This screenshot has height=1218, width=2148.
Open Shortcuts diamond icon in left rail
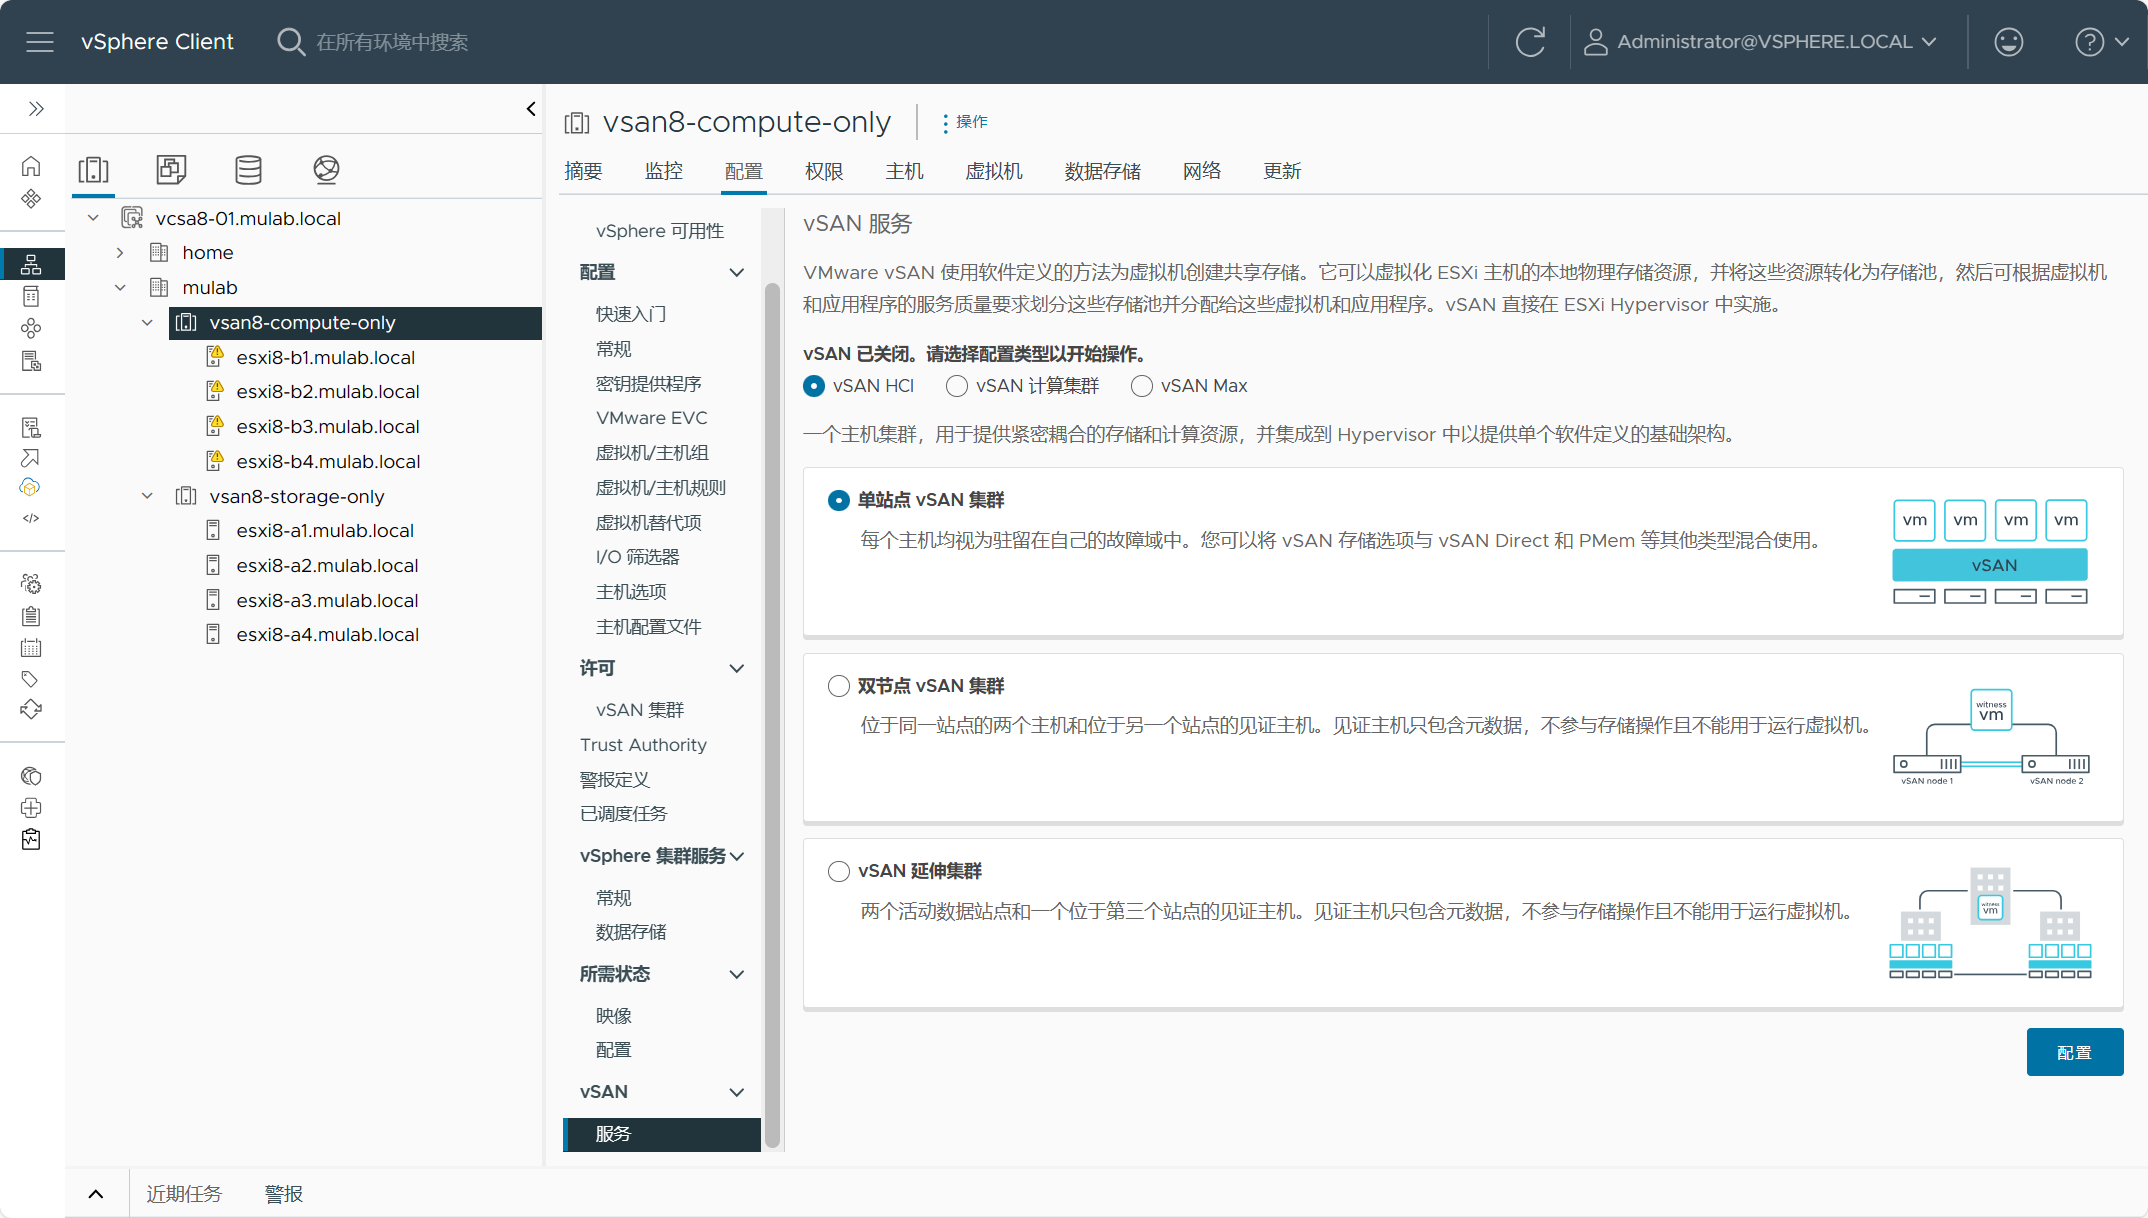[x=31, y=198]
